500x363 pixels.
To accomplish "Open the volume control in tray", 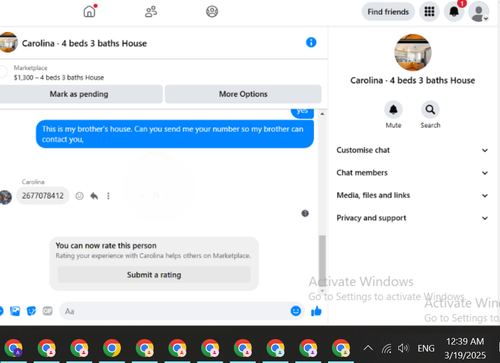I will pos(403,348).
